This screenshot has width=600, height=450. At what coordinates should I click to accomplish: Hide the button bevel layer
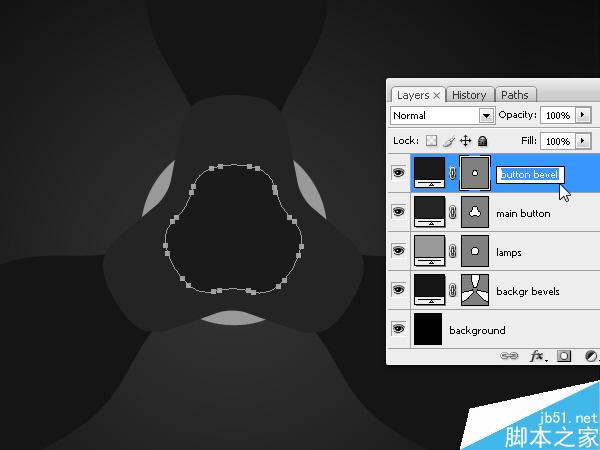[x=398, y=173]
